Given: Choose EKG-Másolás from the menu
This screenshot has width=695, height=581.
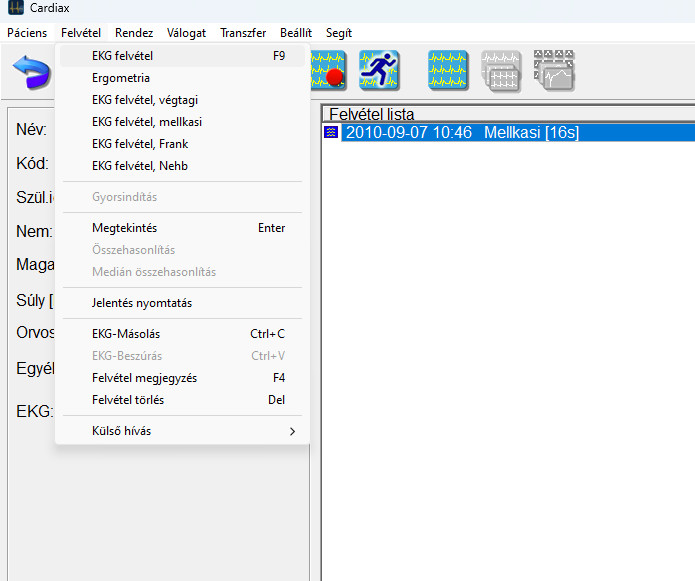Looking at the screenshot, I should coord(182,334).
